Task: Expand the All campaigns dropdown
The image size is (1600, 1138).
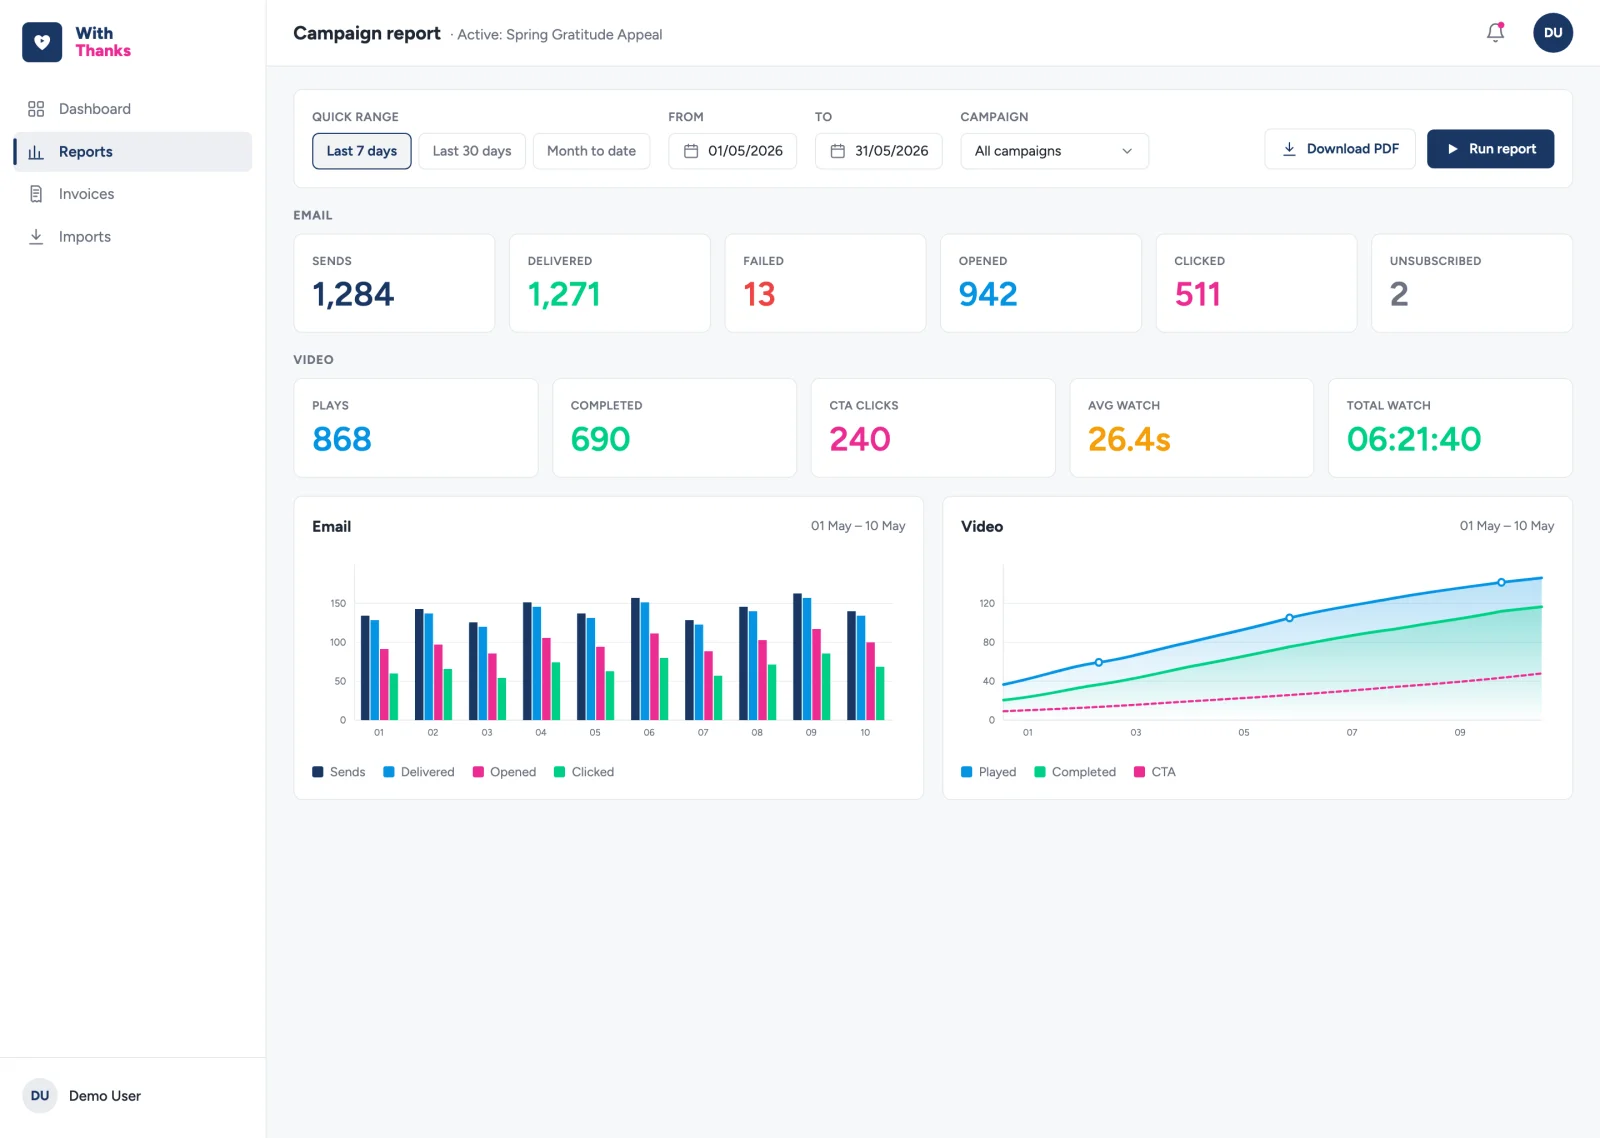Action: click(1054, 151)
